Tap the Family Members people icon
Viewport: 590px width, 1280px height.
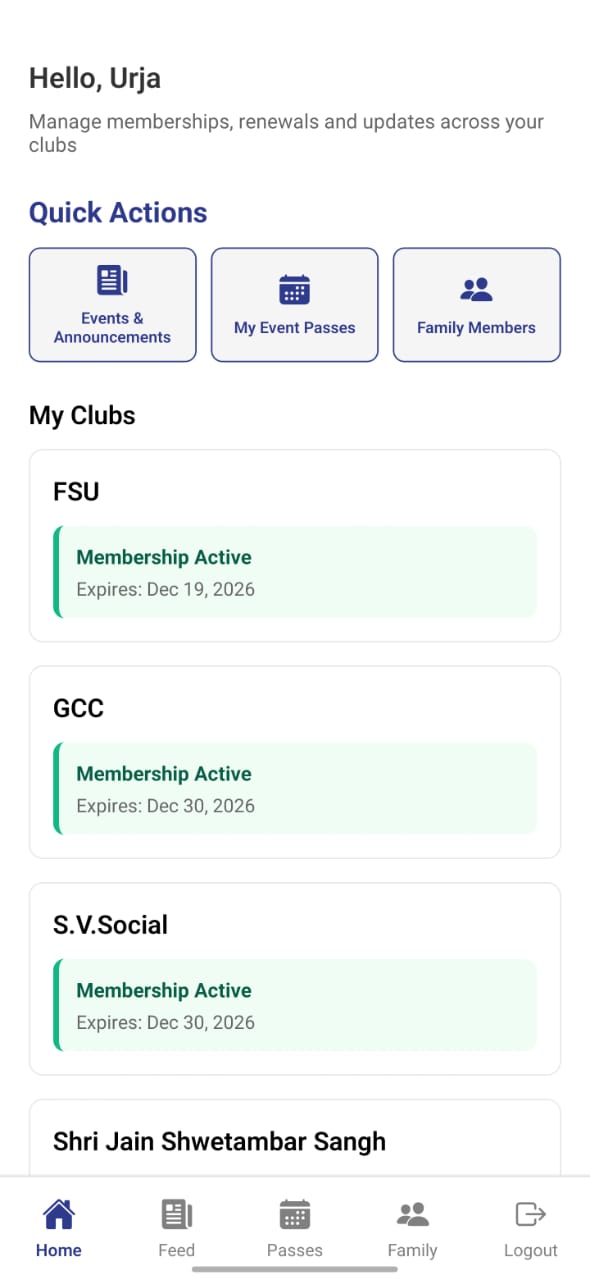click(x=476, y=289)
